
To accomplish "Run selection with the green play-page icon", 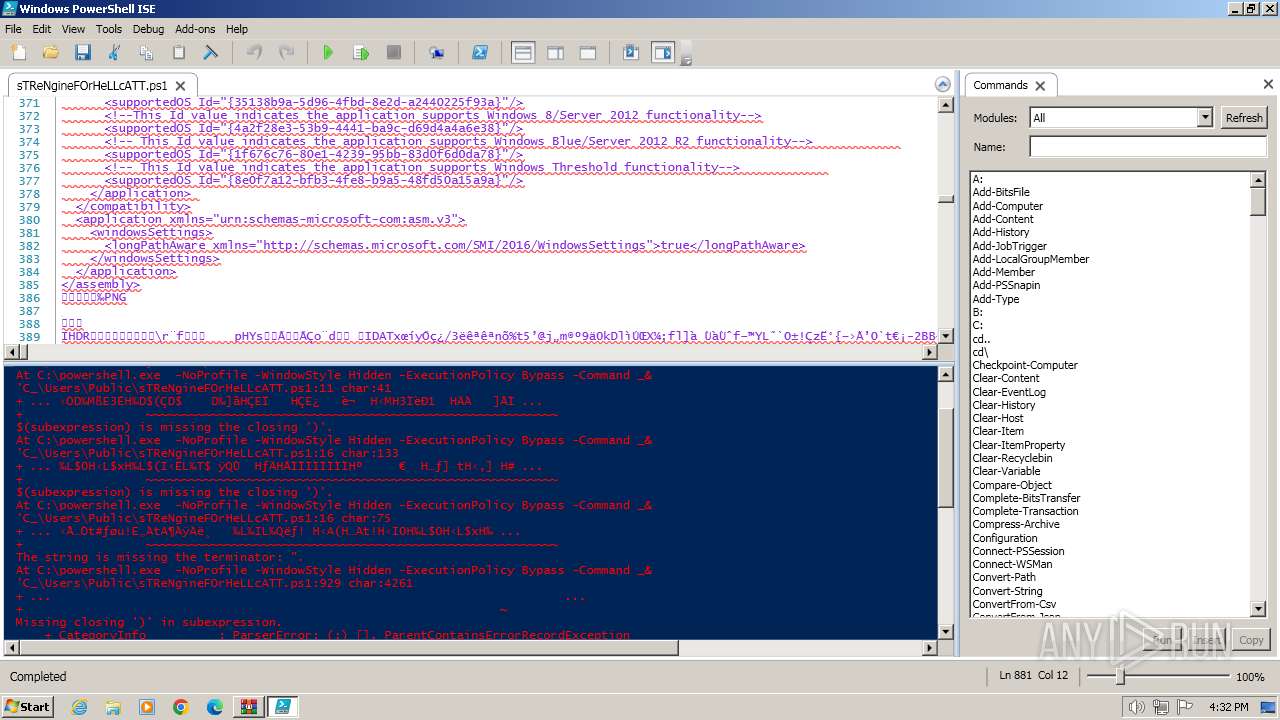I will pyautogui.click(x=361, y=53).
